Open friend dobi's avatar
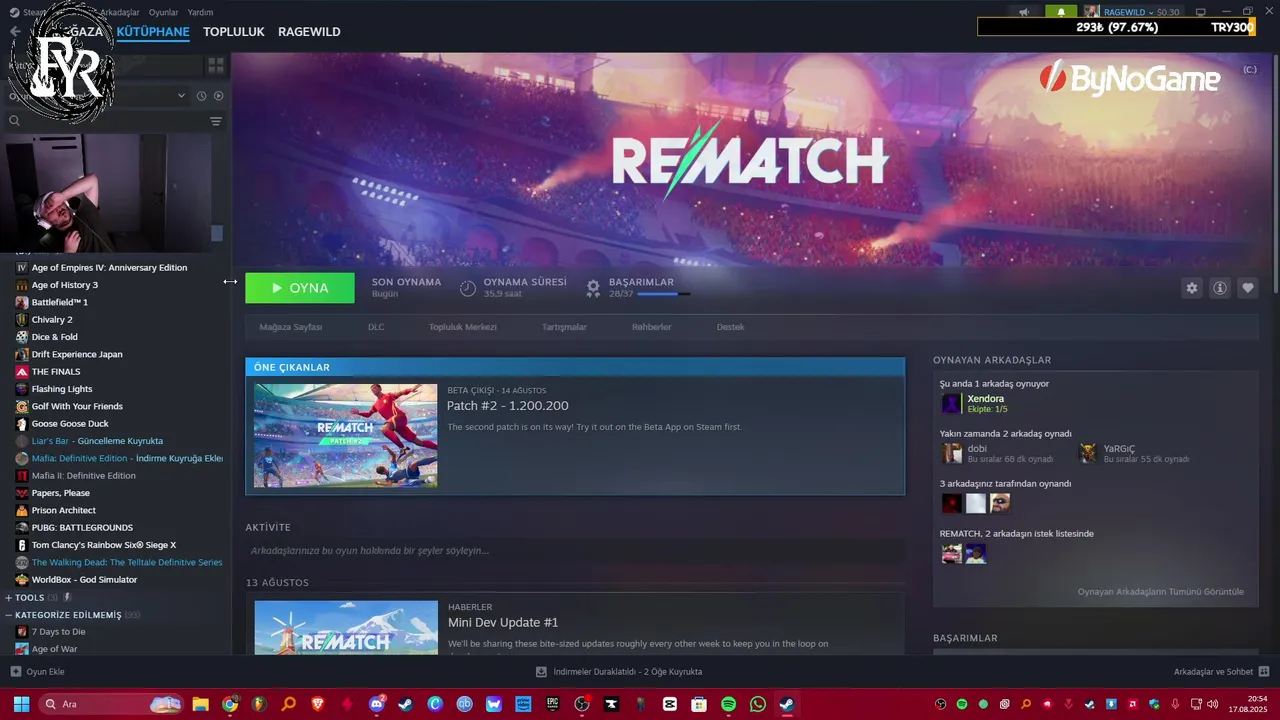The image size is (1280, 720). (x=951, y=453)
